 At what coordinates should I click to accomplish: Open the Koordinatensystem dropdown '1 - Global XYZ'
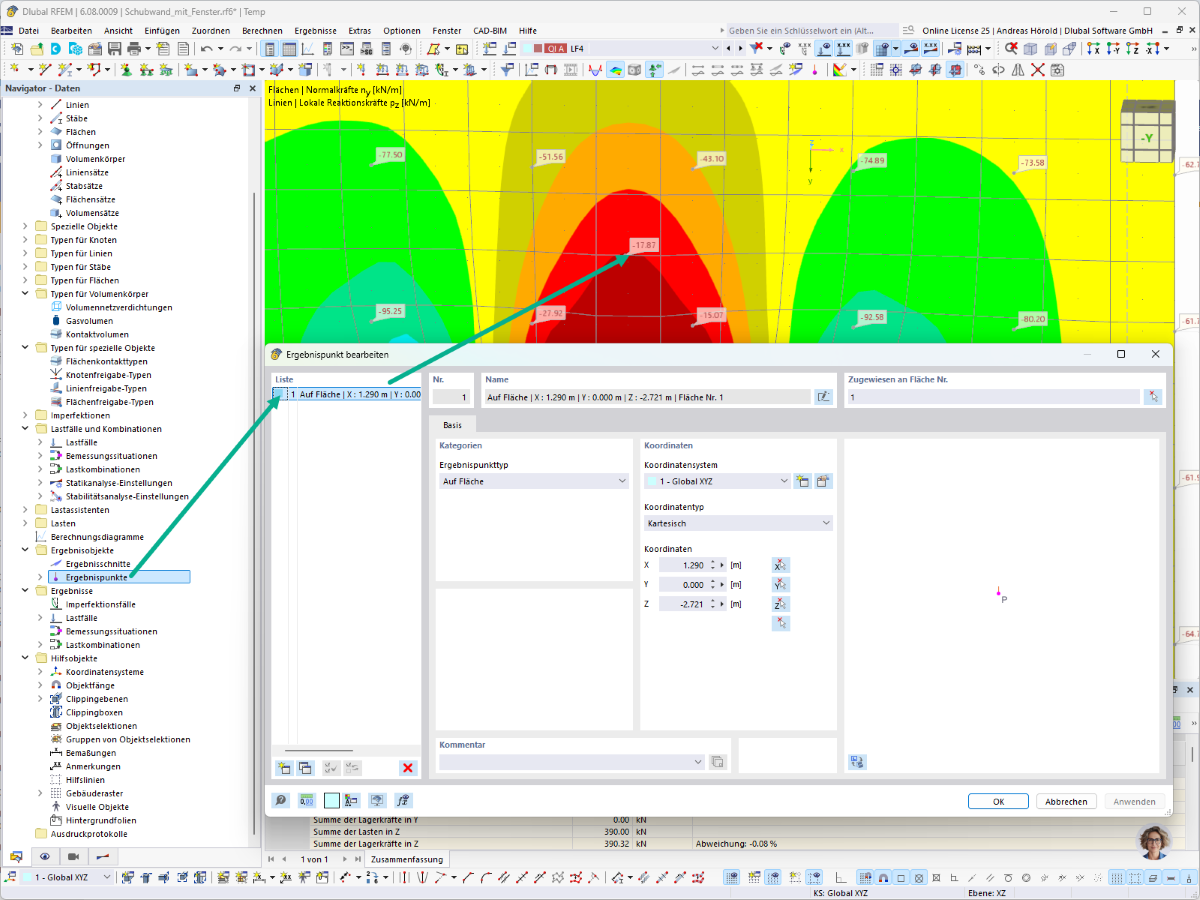[717, 481]
